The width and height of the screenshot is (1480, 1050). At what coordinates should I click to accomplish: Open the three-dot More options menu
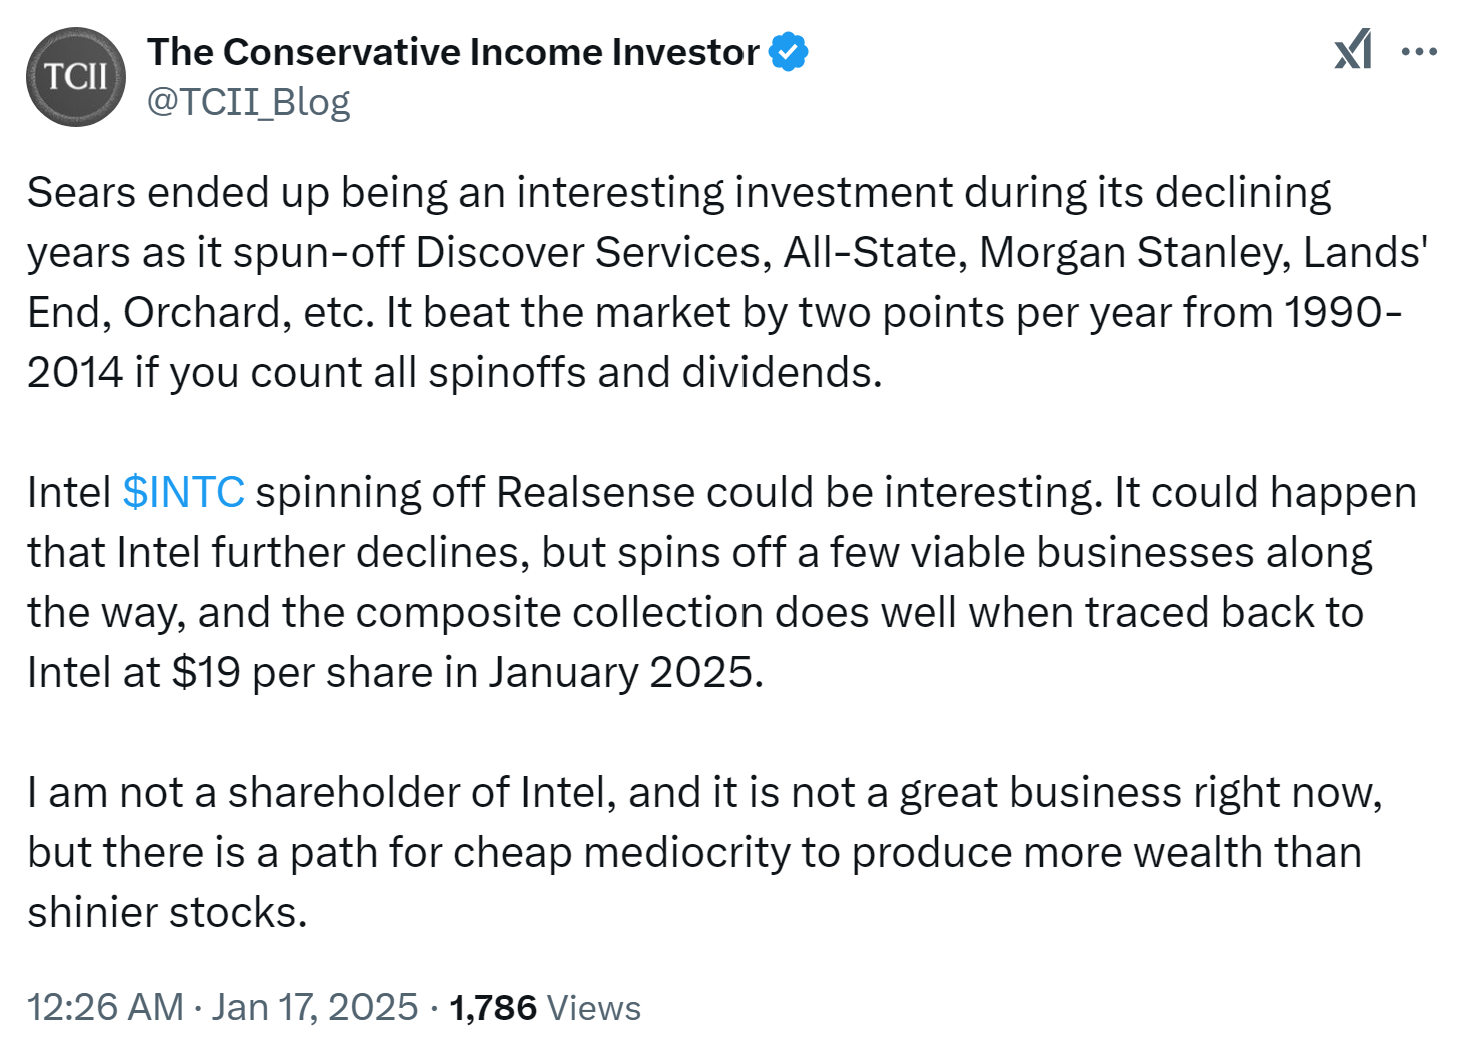pyautogui.click(x=1420, y=51)
